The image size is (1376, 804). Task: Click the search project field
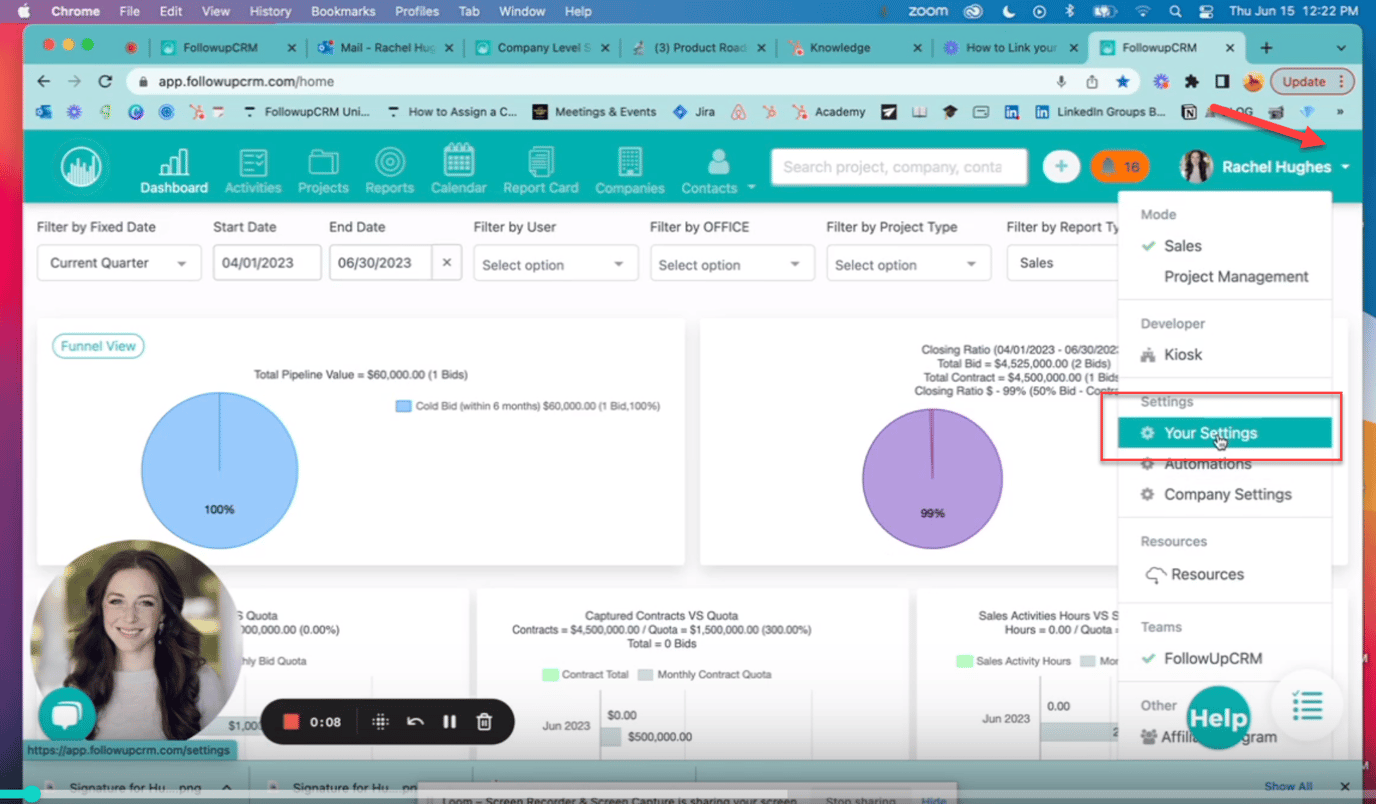point(898,167)
